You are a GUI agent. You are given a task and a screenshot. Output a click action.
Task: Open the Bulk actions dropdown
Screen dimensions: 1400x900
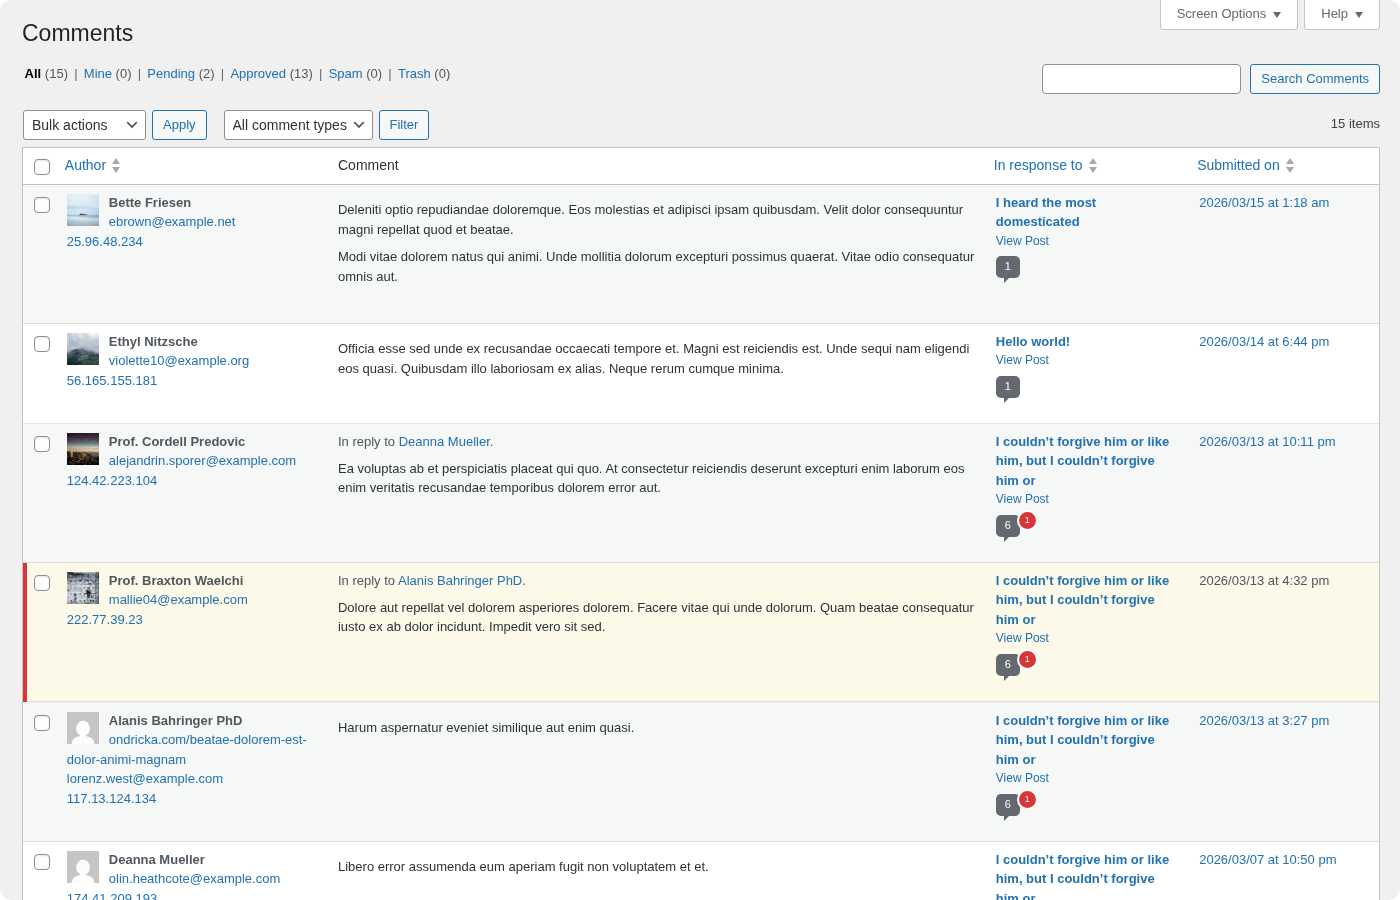84,124
